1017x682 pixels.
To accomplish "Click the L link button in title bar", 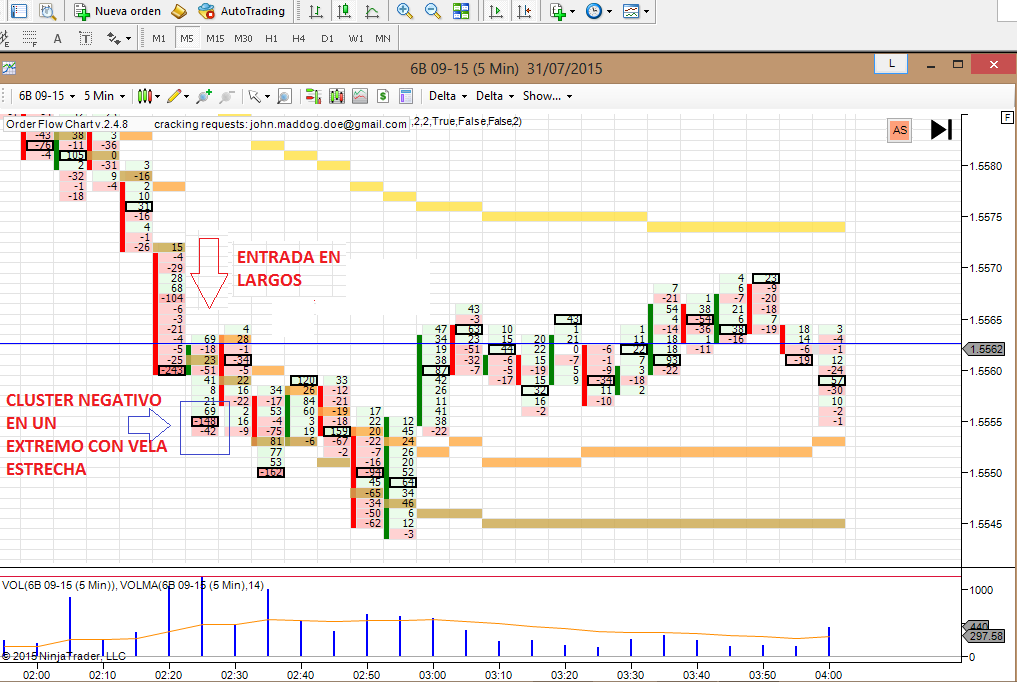I will tap(891, 64).
